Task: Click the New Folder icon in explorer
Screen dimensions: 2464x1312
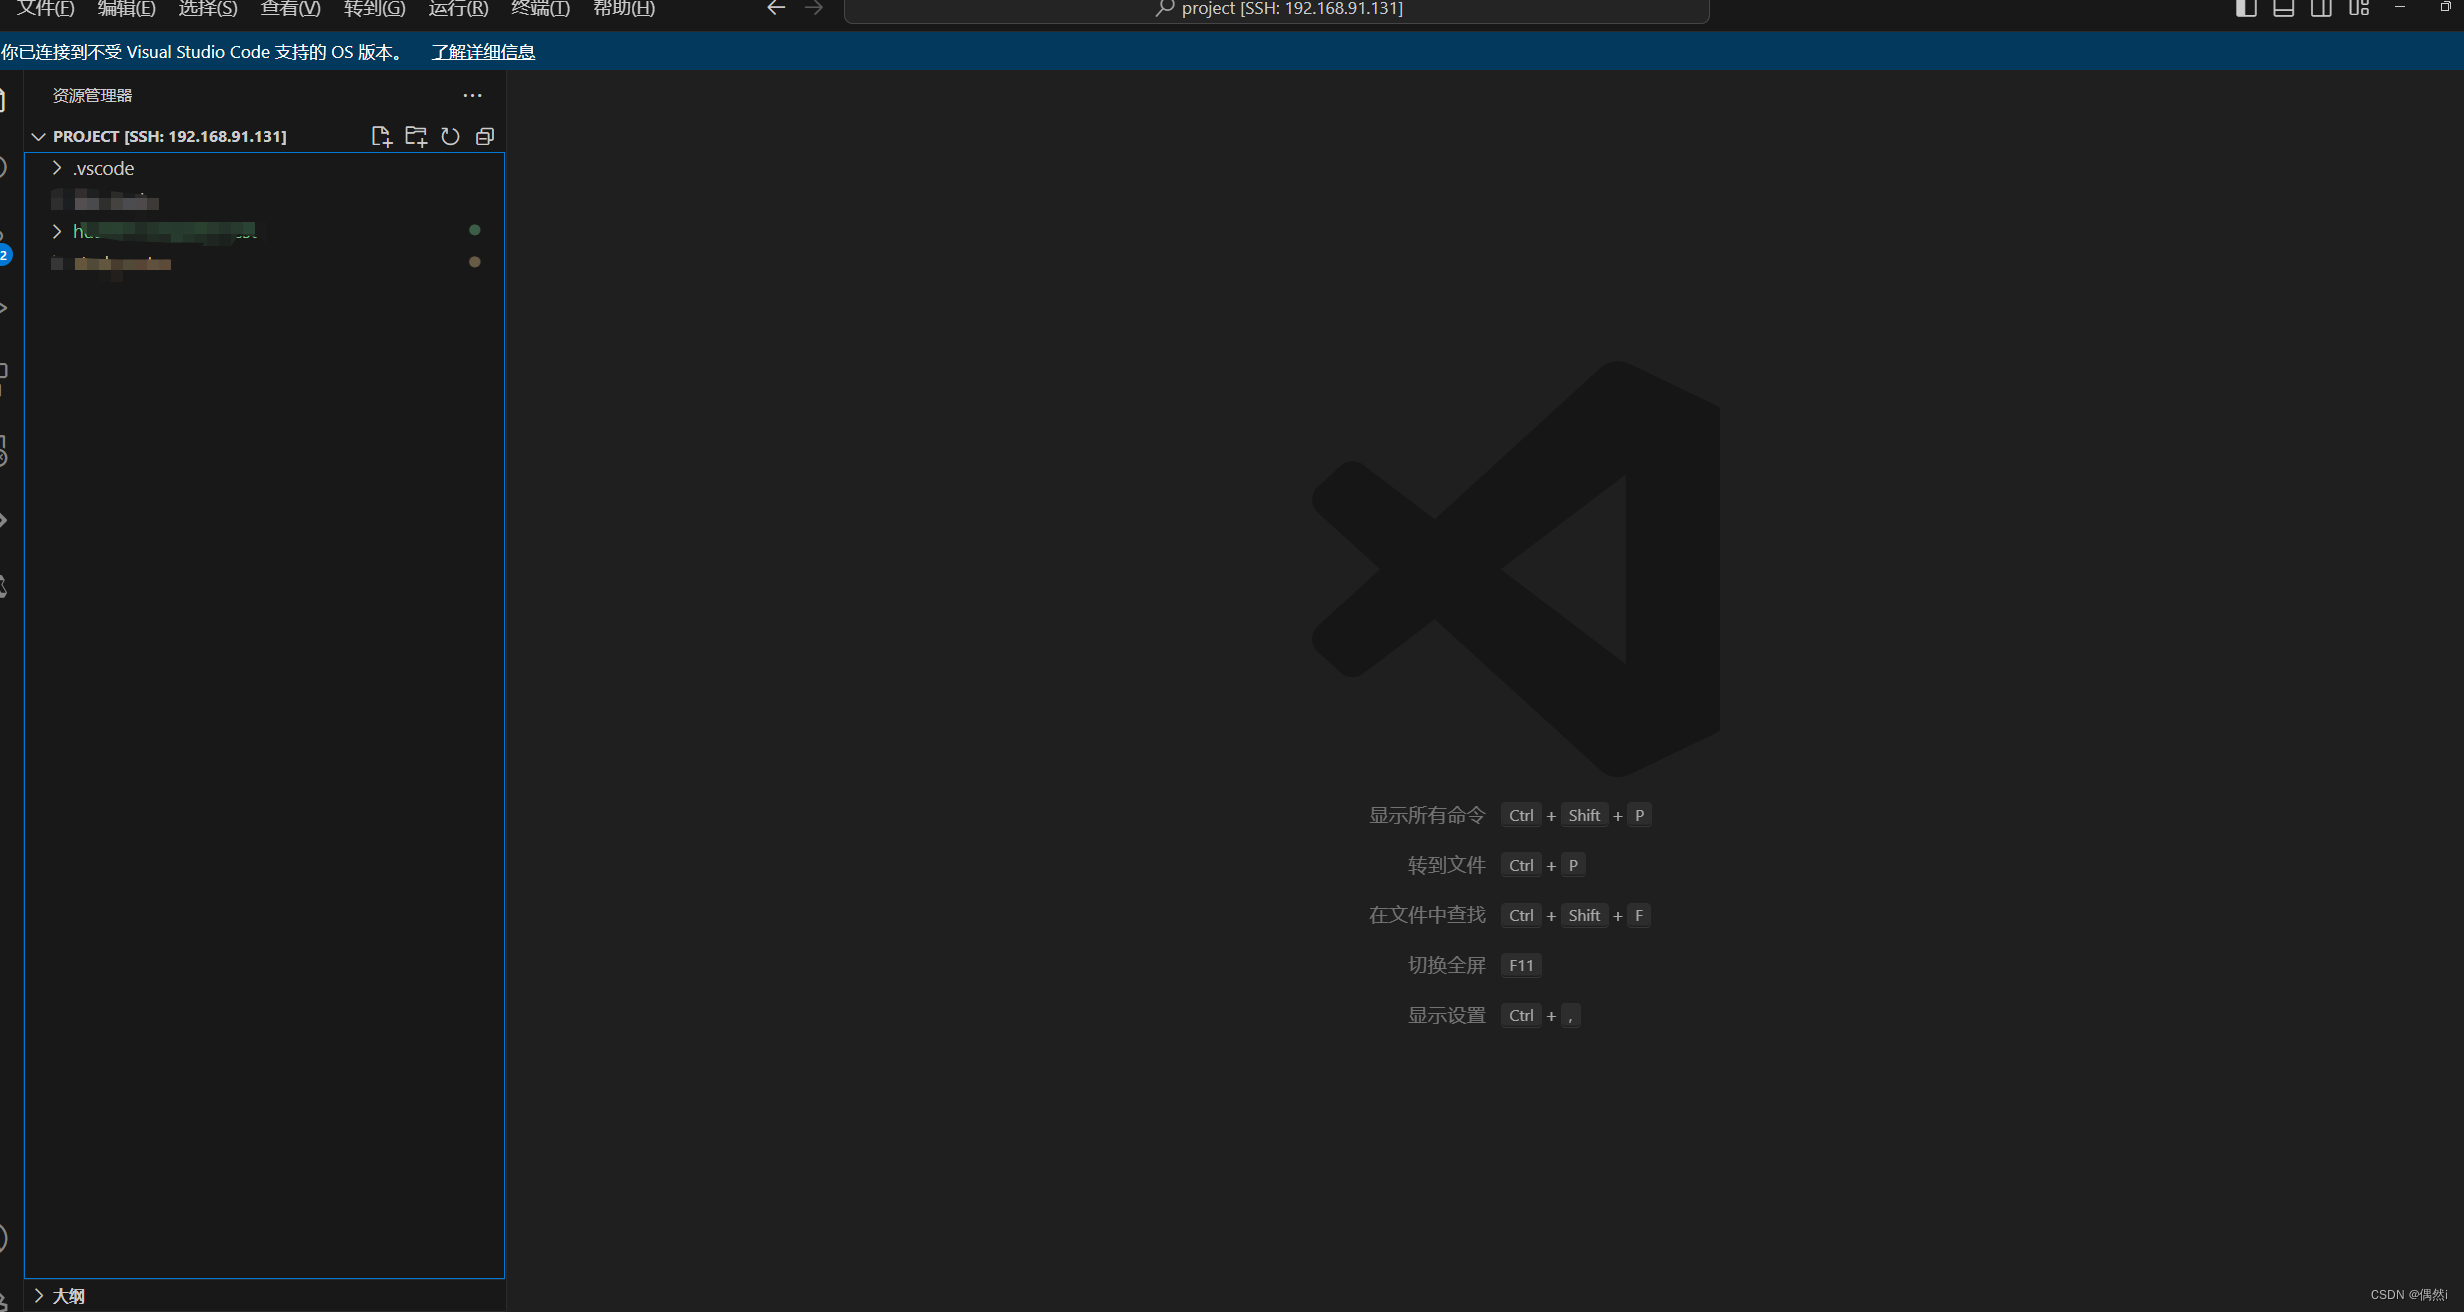Action: click(416, 136)
